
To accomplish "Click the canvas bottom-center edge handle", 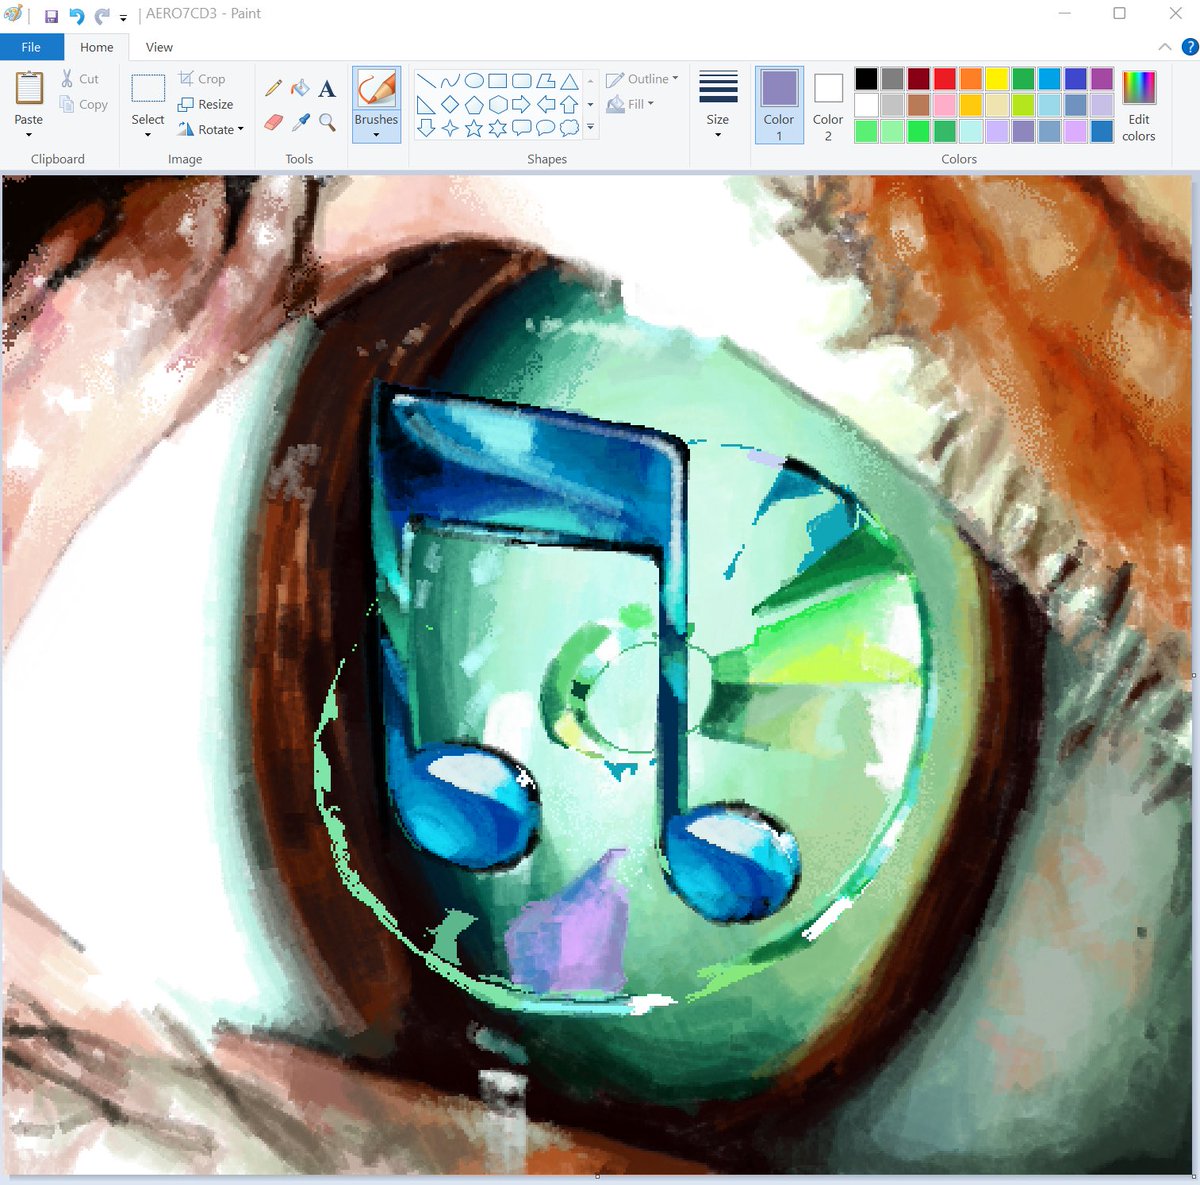I will coord(597,1176).
